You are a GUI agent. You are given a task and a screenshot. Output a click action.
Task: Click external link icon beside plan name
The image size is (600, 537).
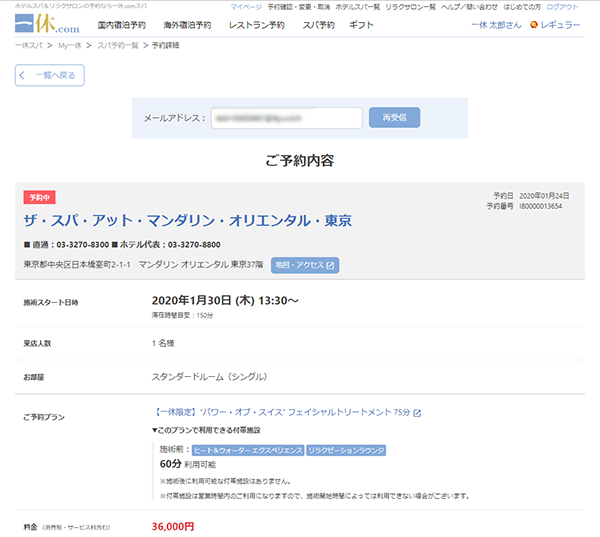(417, 413)
